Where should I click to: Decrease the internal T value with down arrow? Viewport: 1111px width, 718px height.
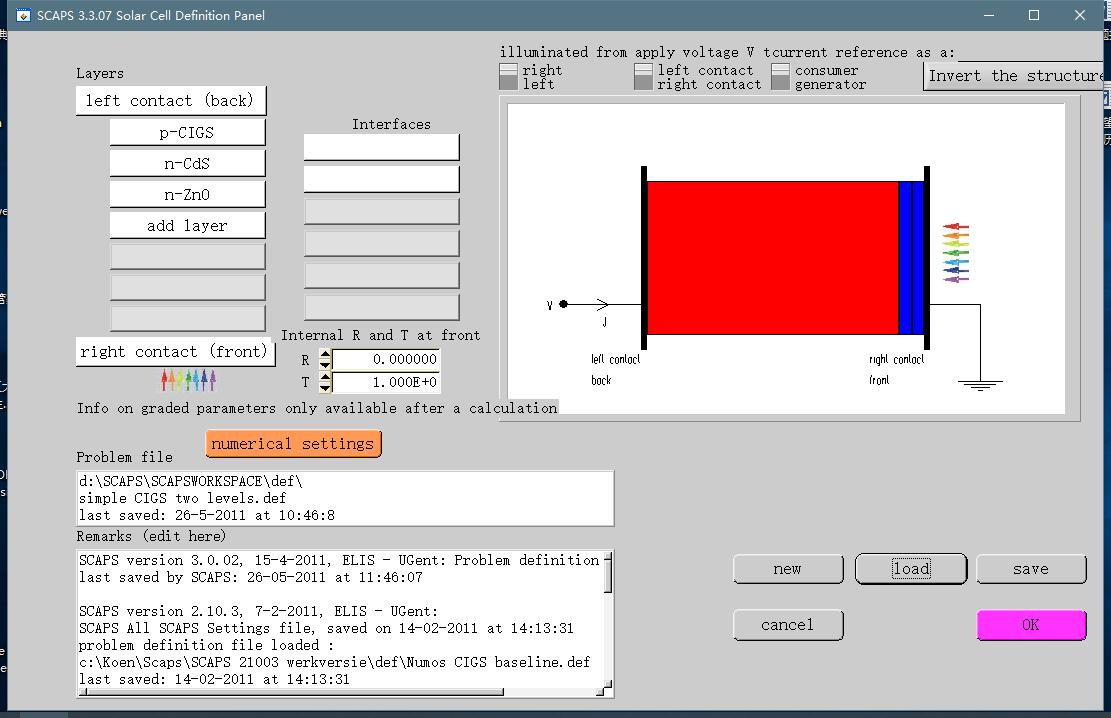pos(325,387)
